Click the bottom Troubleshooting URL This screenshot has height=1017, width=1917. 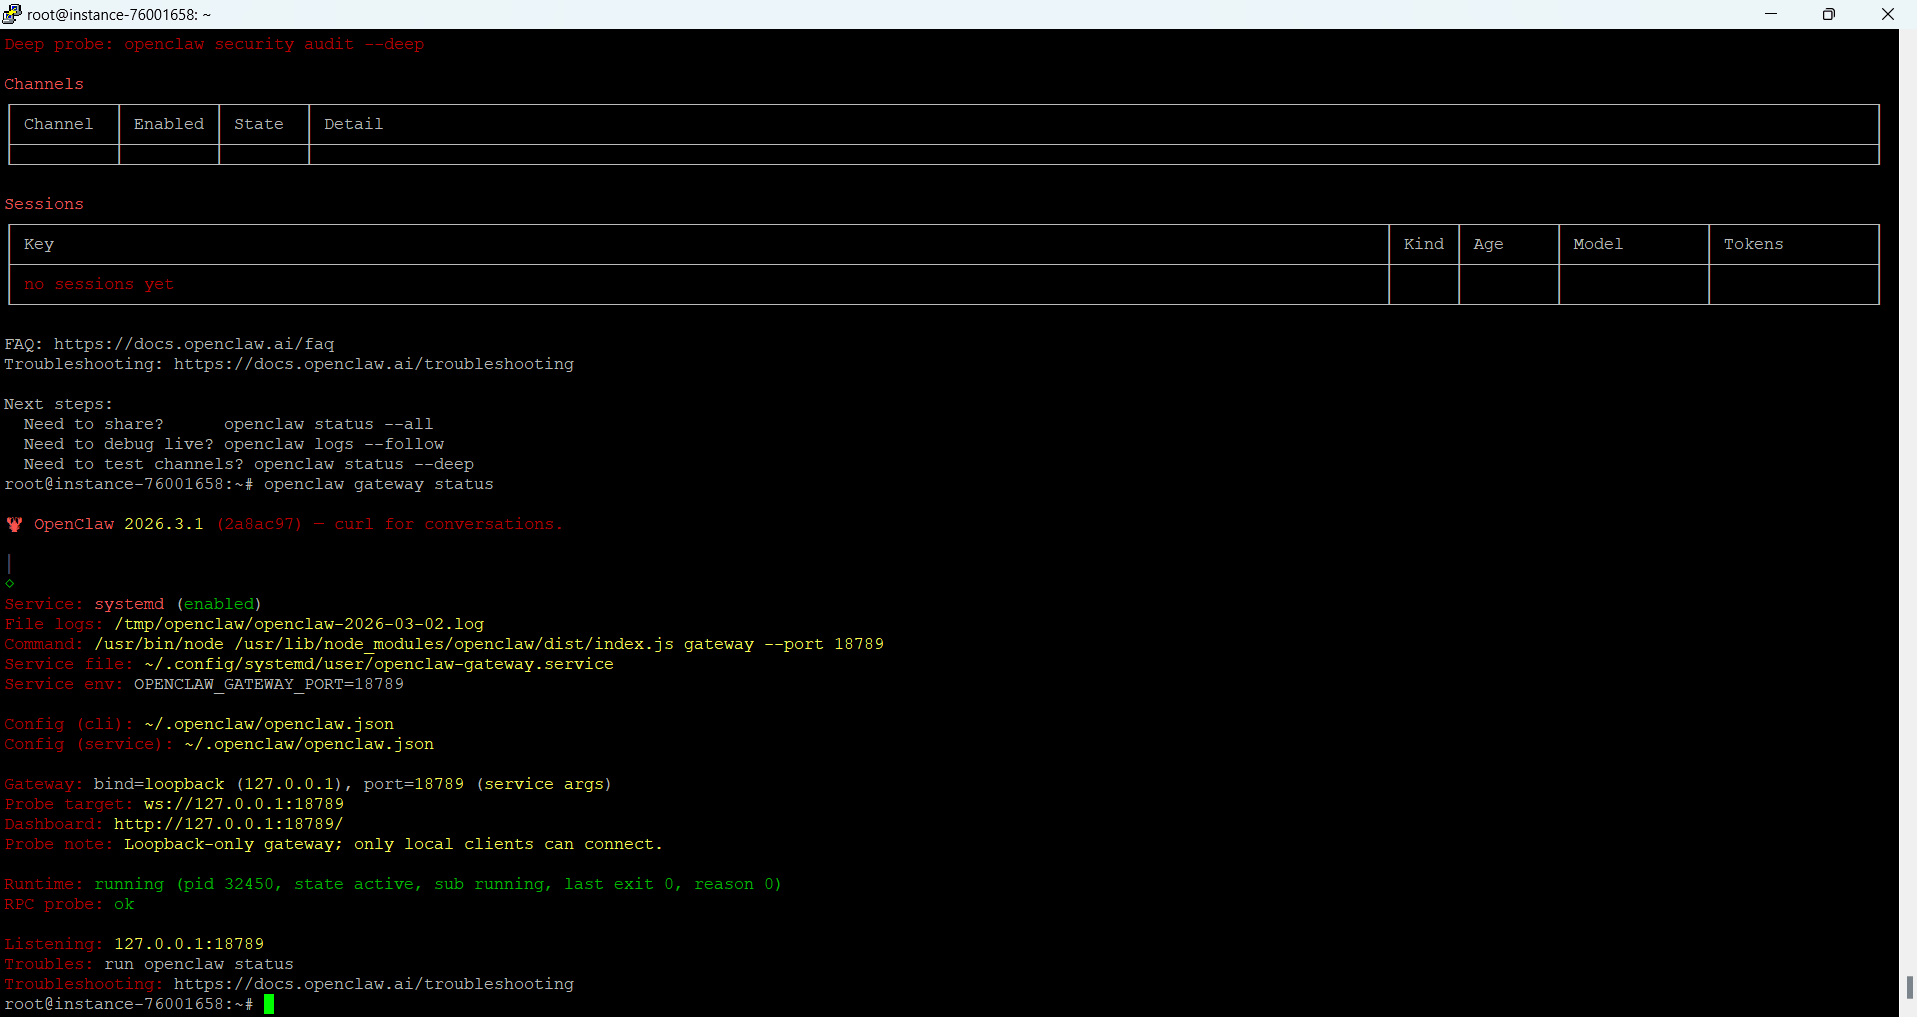(x=373, y=984)
